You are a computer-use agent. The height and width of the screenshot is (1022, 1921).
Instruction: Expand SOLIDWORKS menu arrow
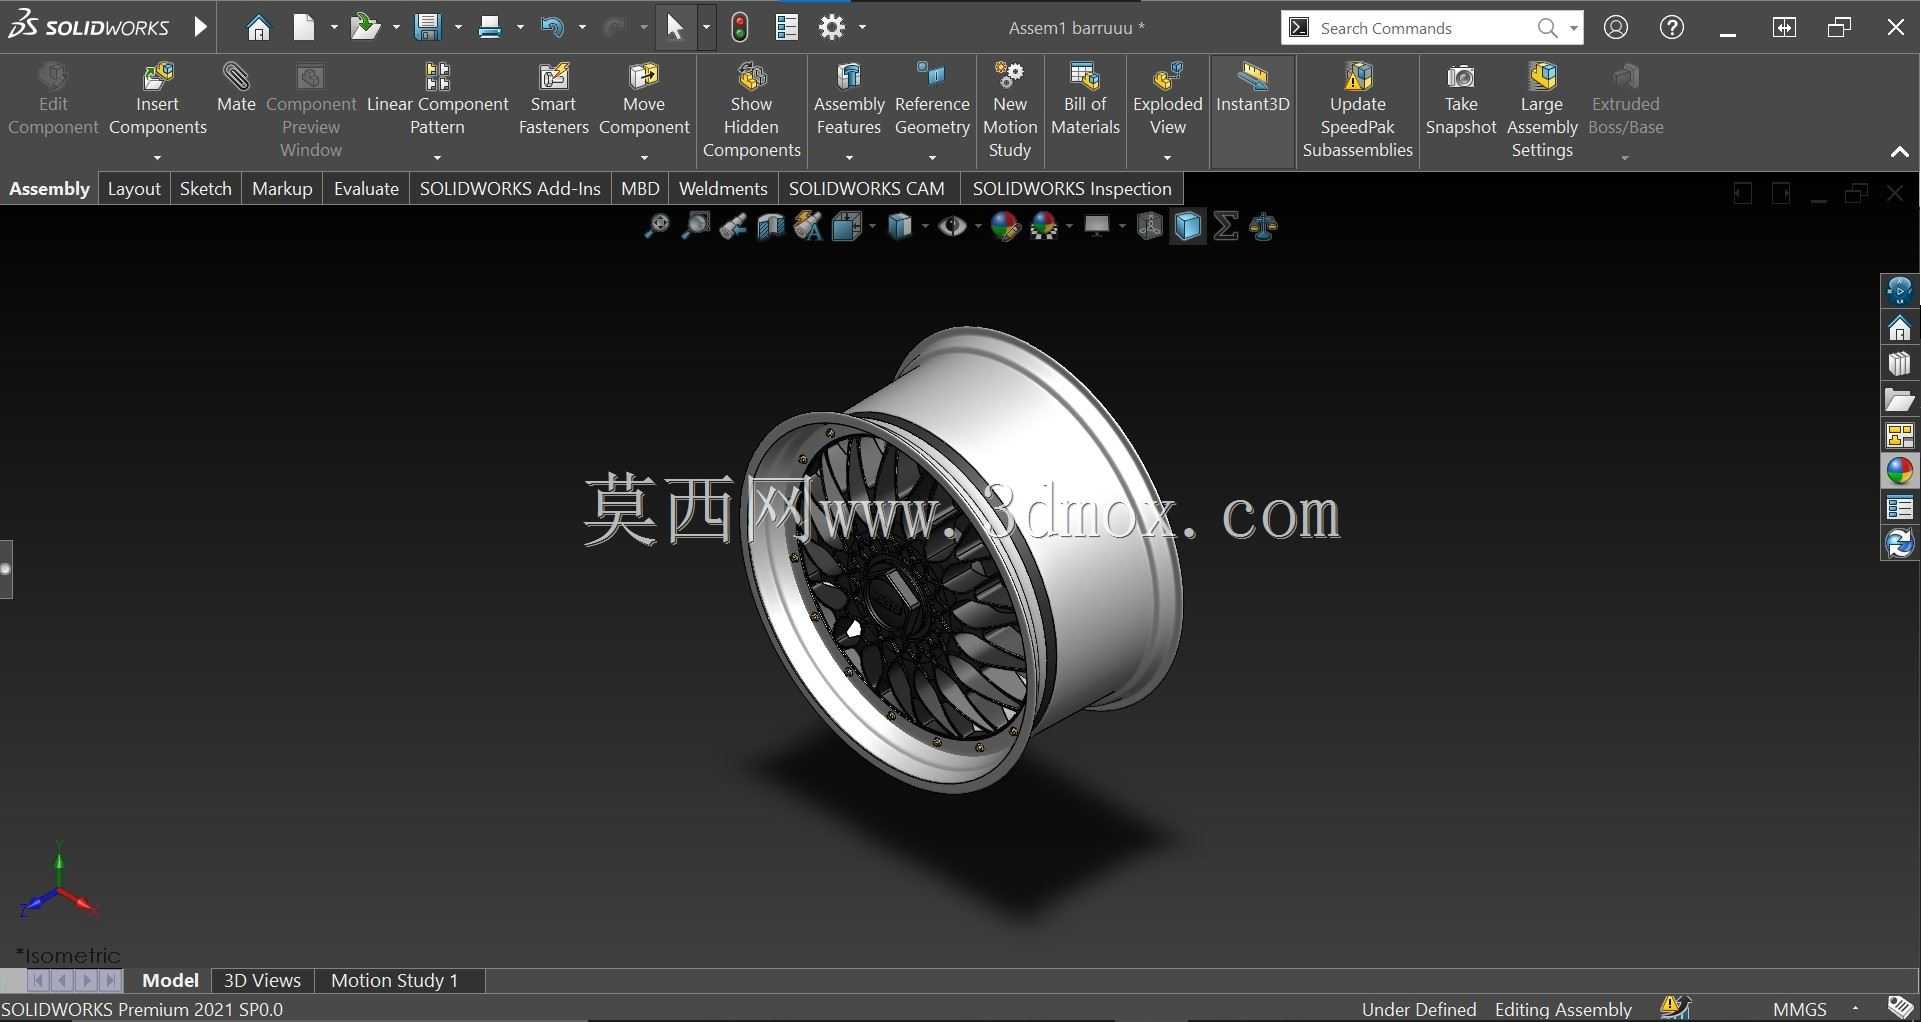[200, 27]
